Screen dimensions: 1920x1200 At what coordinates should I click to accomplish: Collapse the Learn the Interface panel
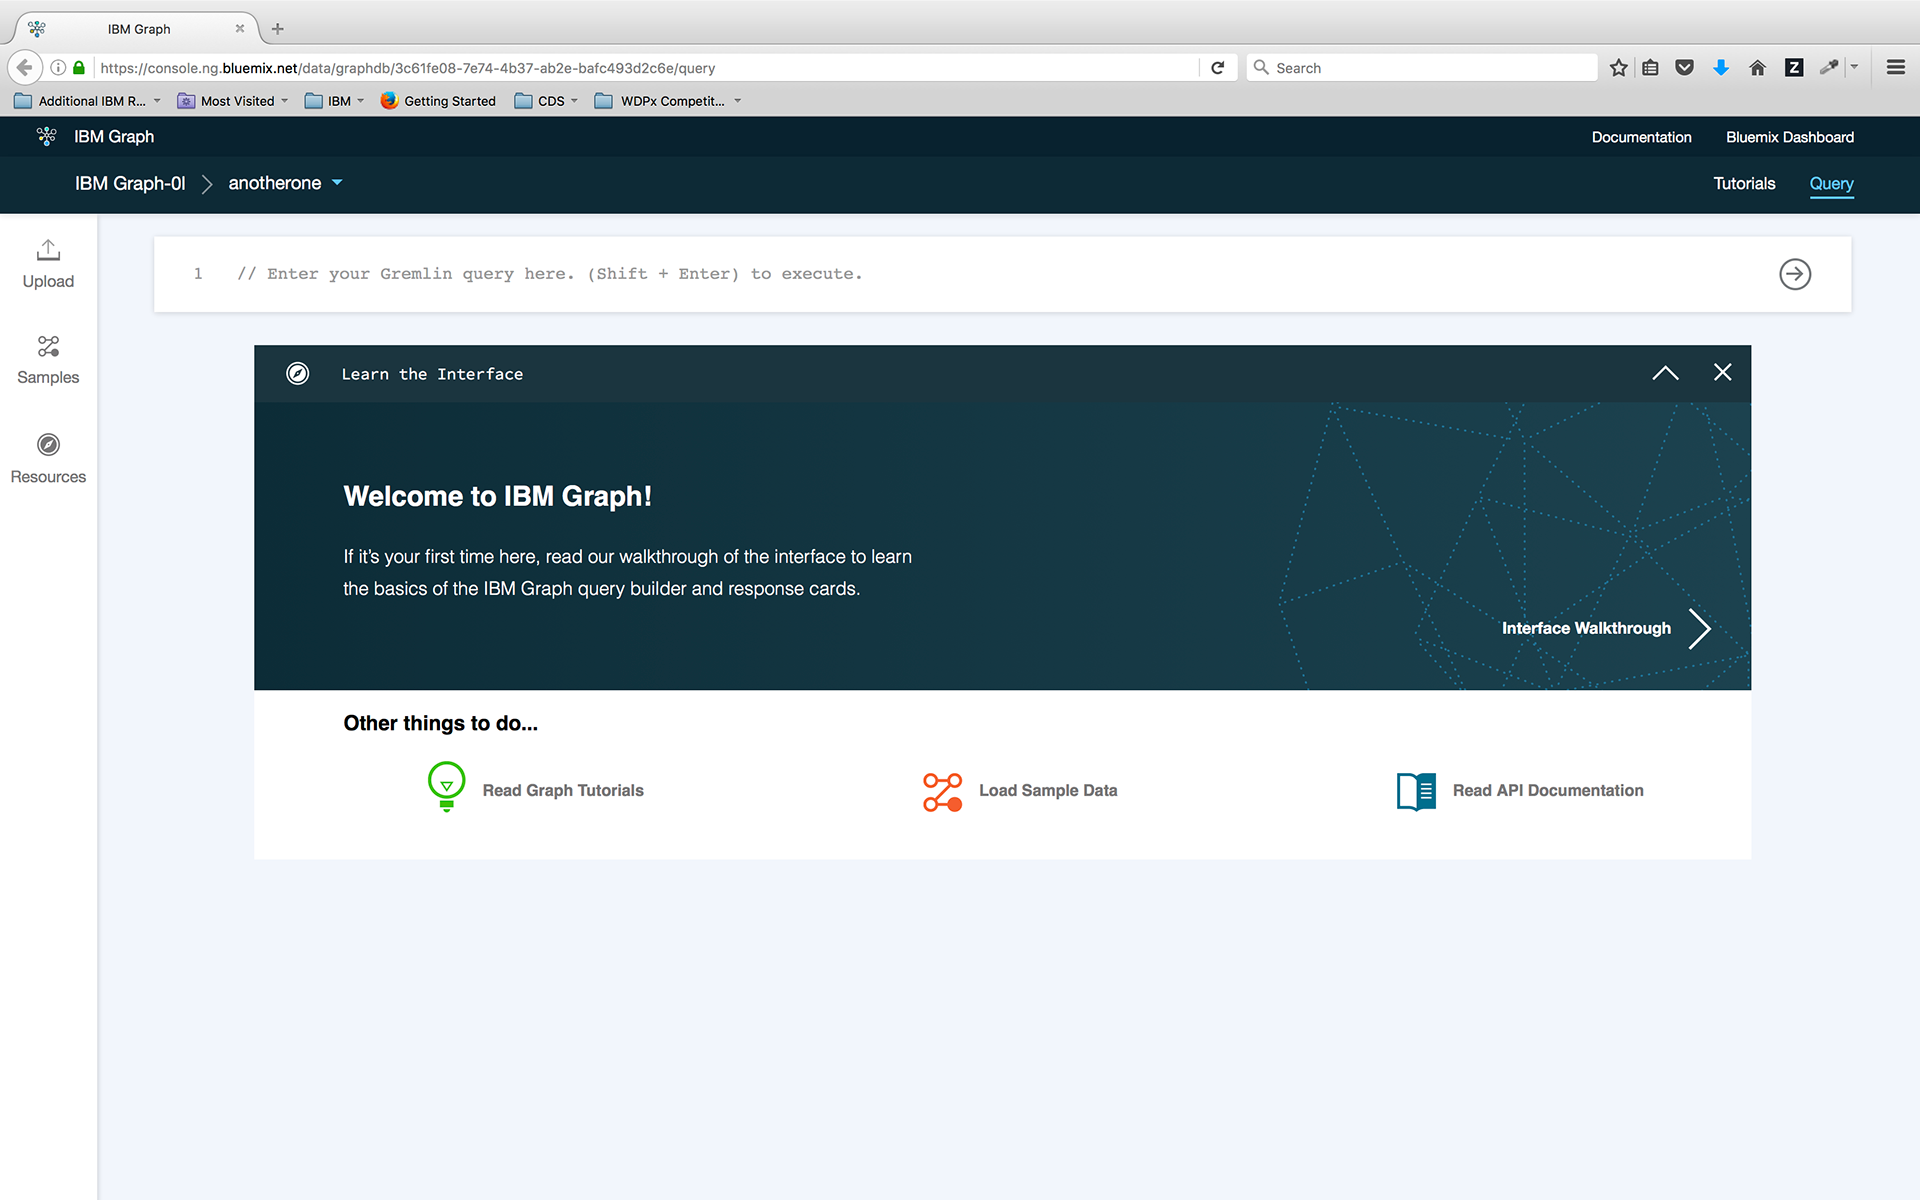1665,373
